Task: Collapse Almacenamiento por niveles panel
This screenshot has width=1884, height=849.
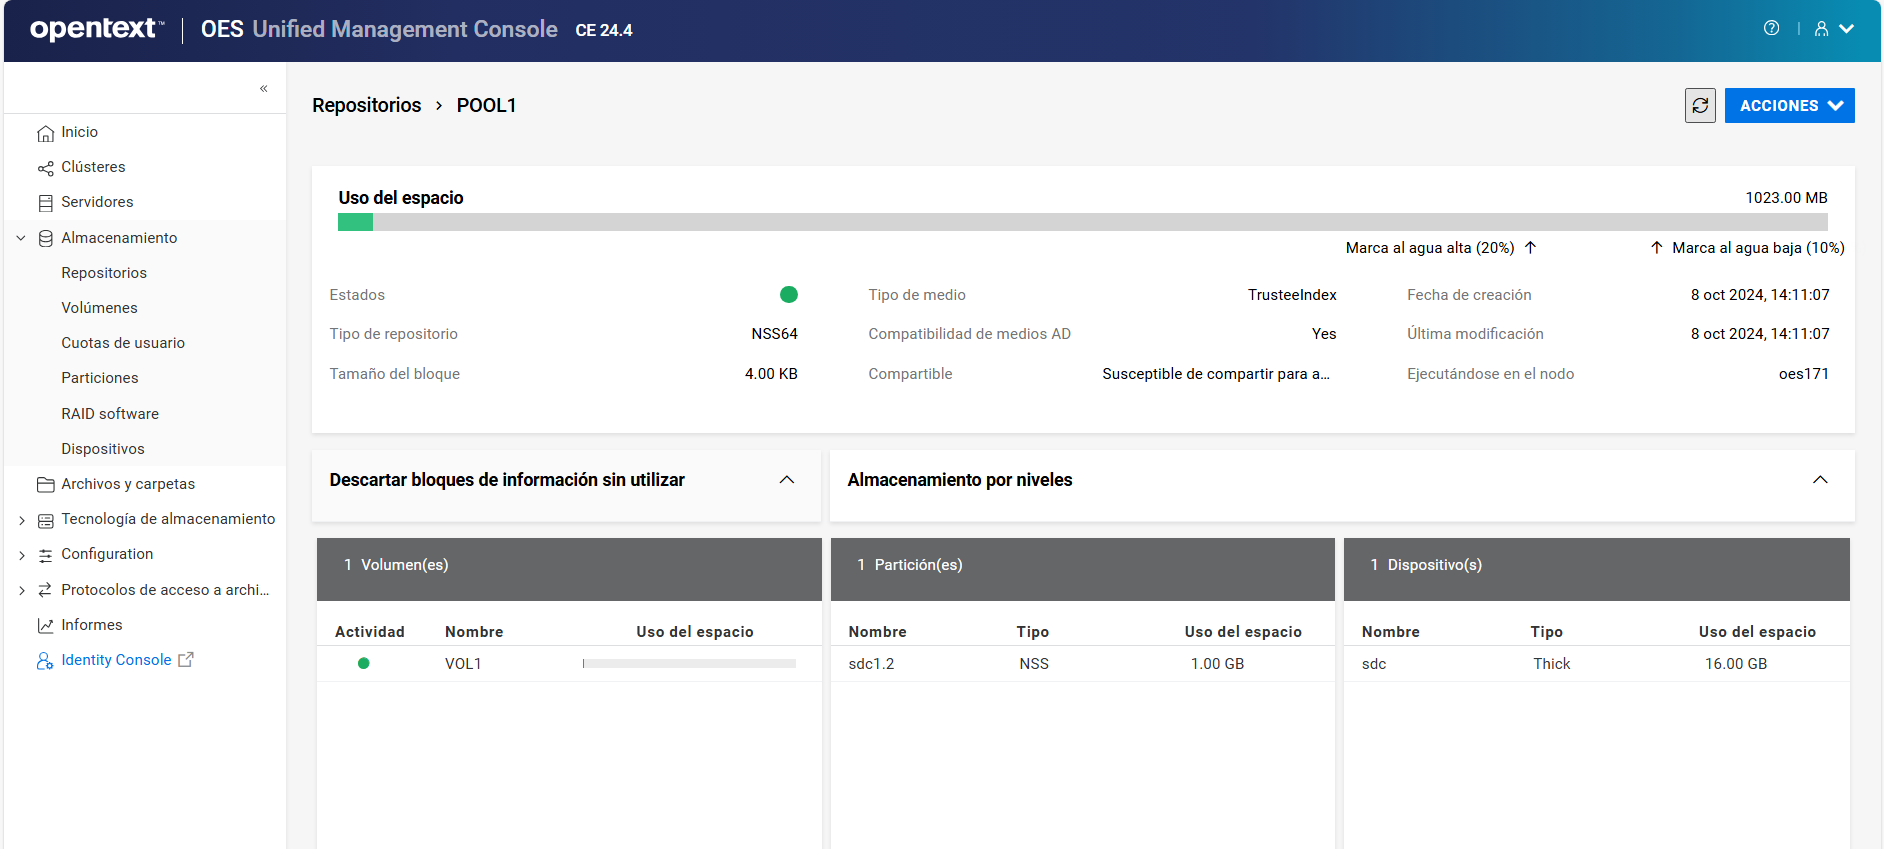Action: click(x=1820, y=480)
